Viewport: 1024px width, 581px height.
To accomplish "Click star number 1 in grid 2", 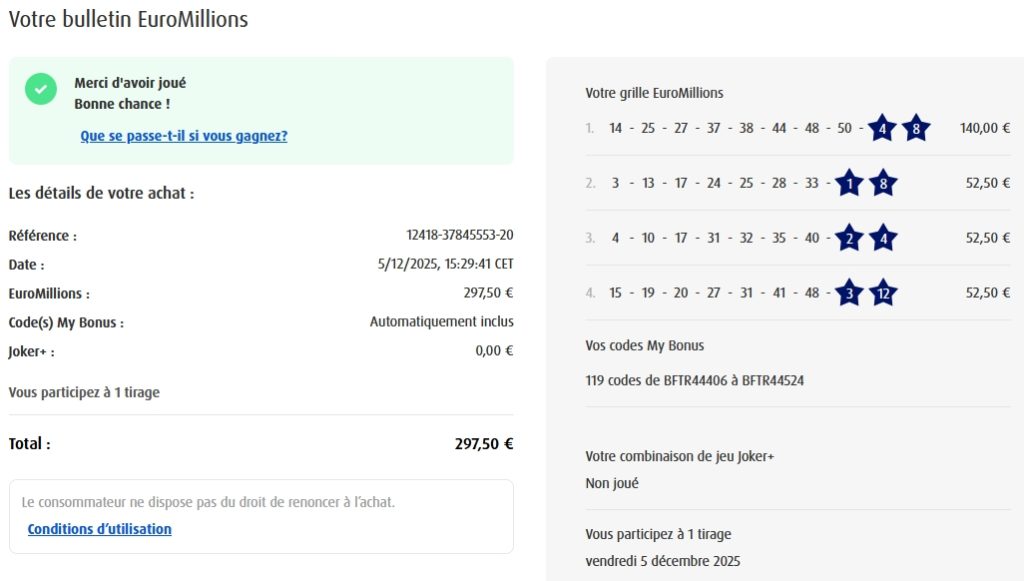I will tap(849, 183).
